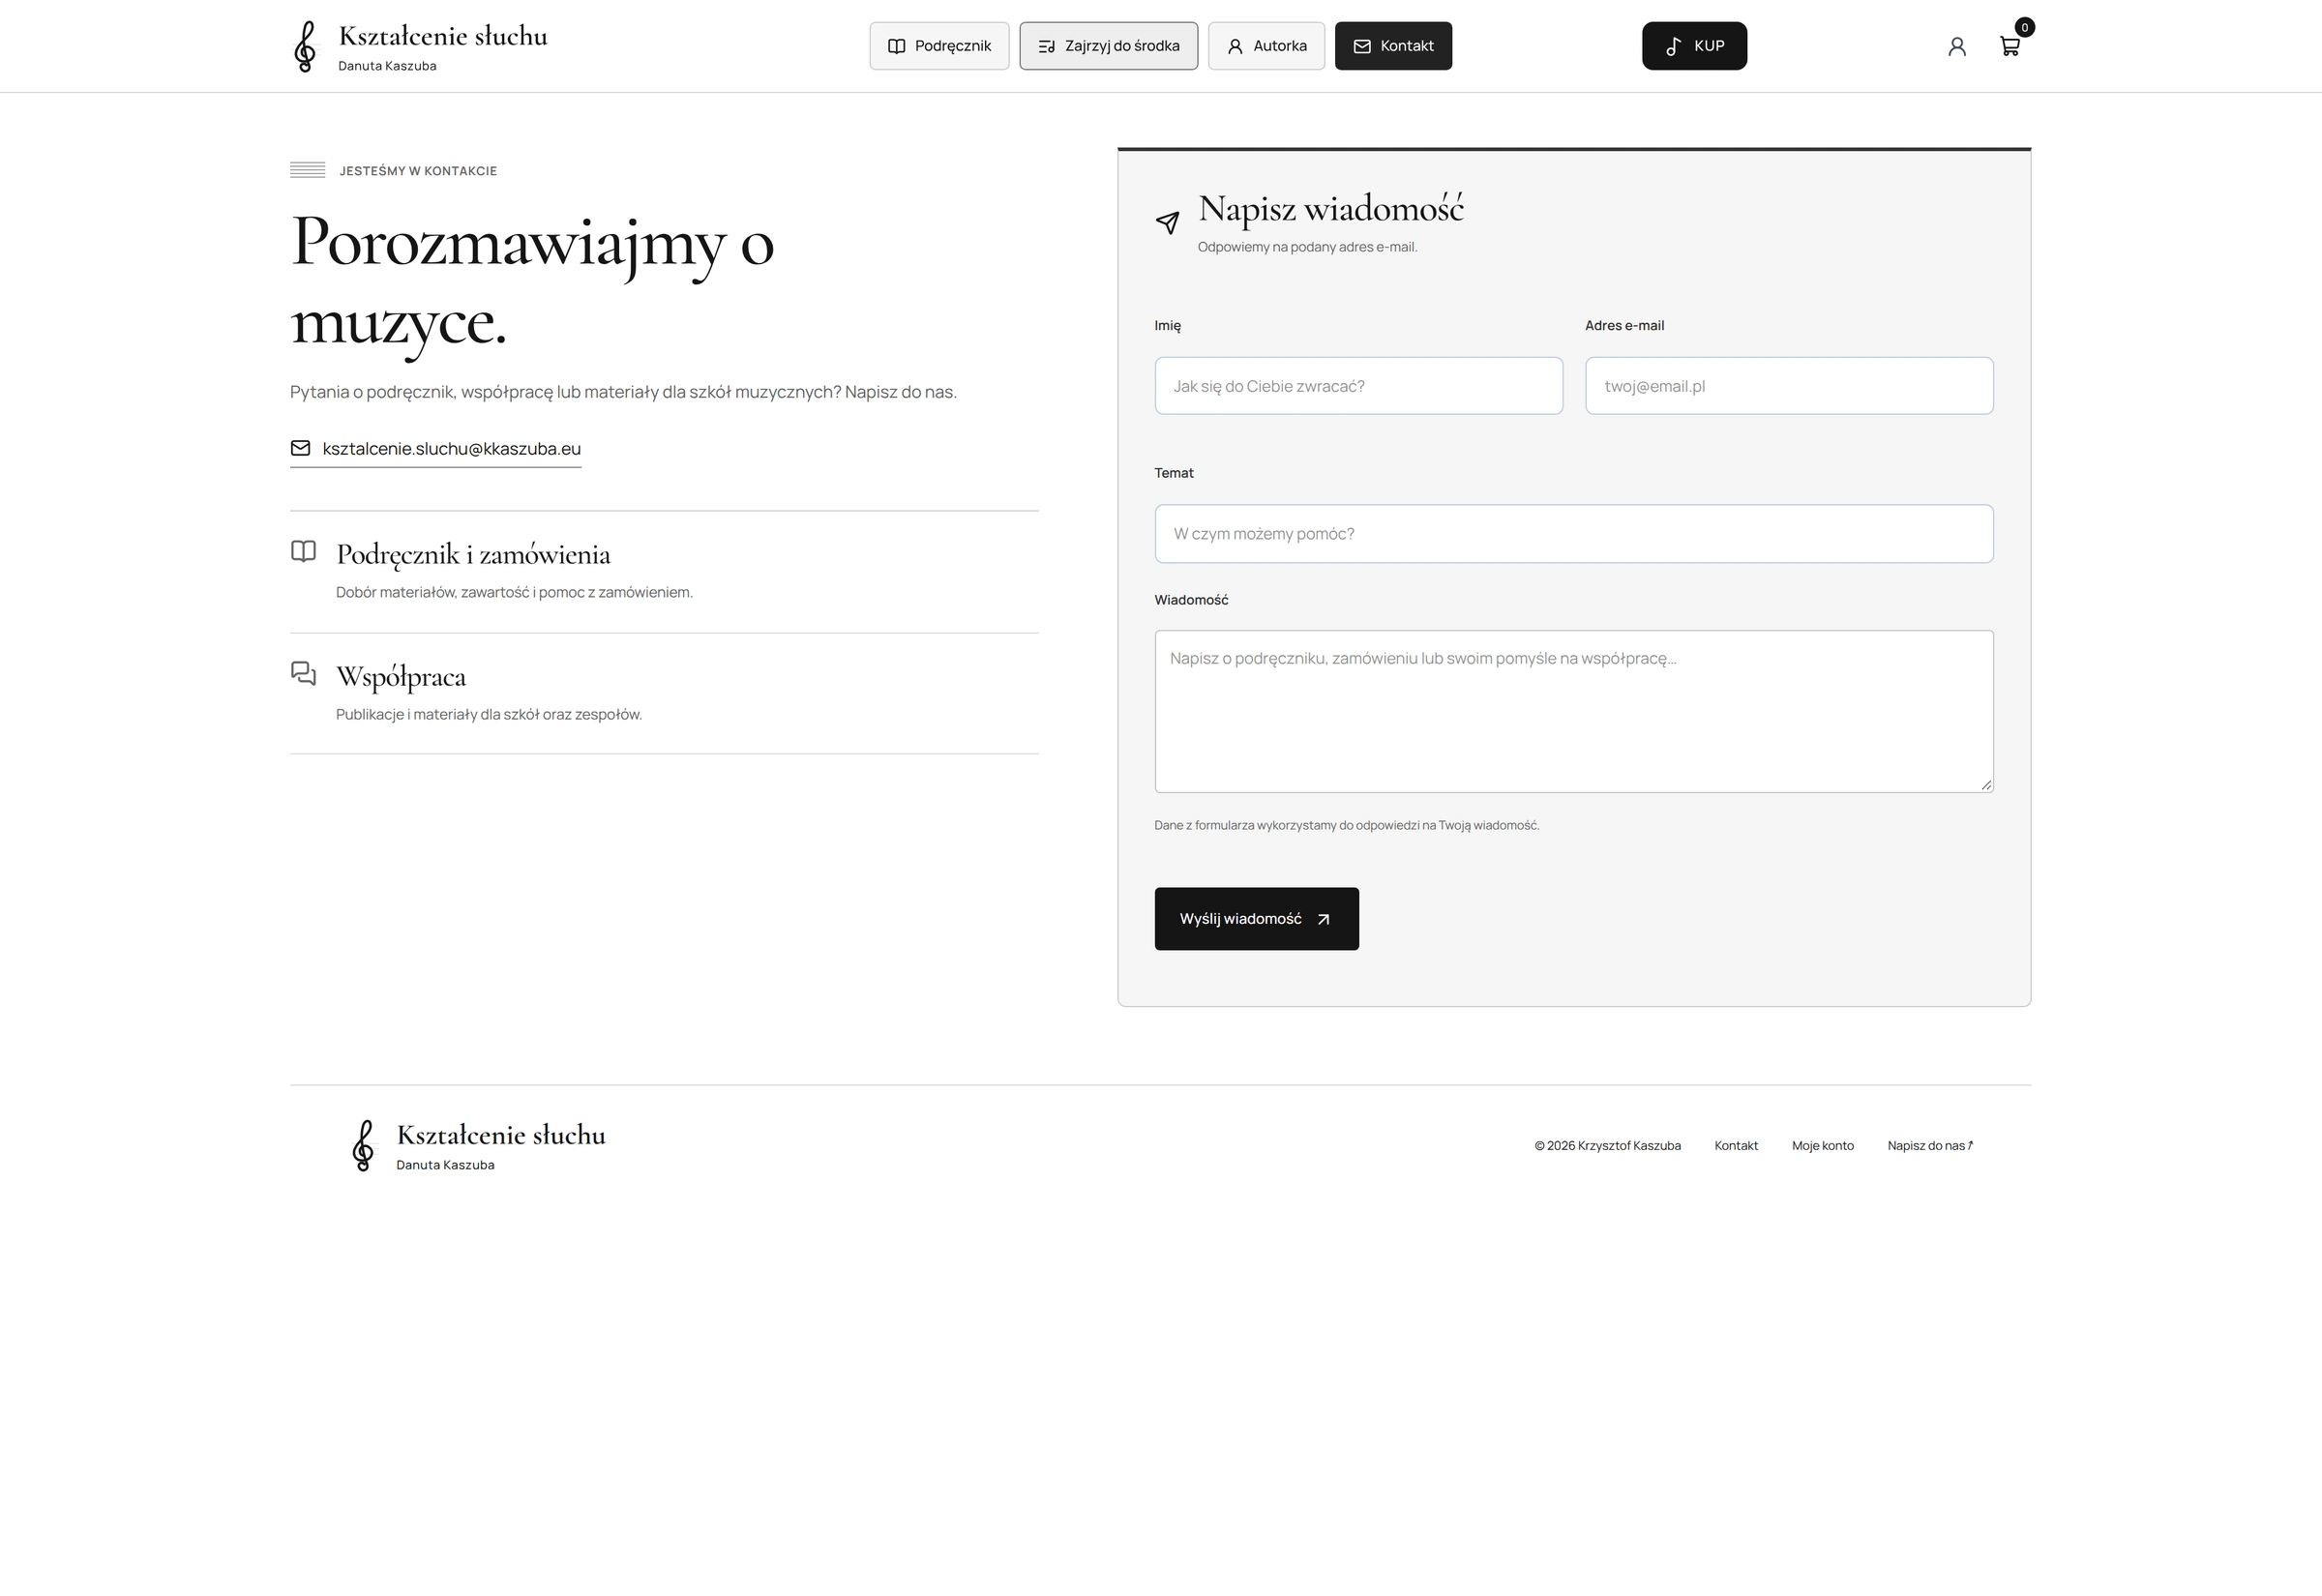Click the Współpraca heading

coord(401,677)
